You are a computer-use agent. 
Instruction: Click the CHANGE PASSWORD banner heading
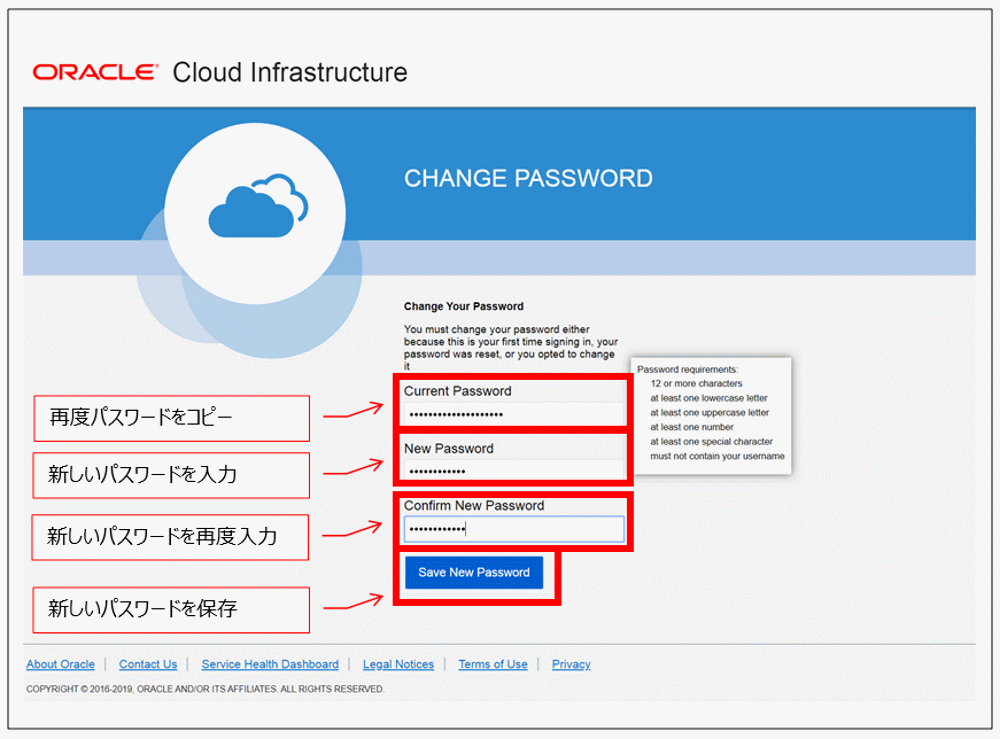point(528,179)
